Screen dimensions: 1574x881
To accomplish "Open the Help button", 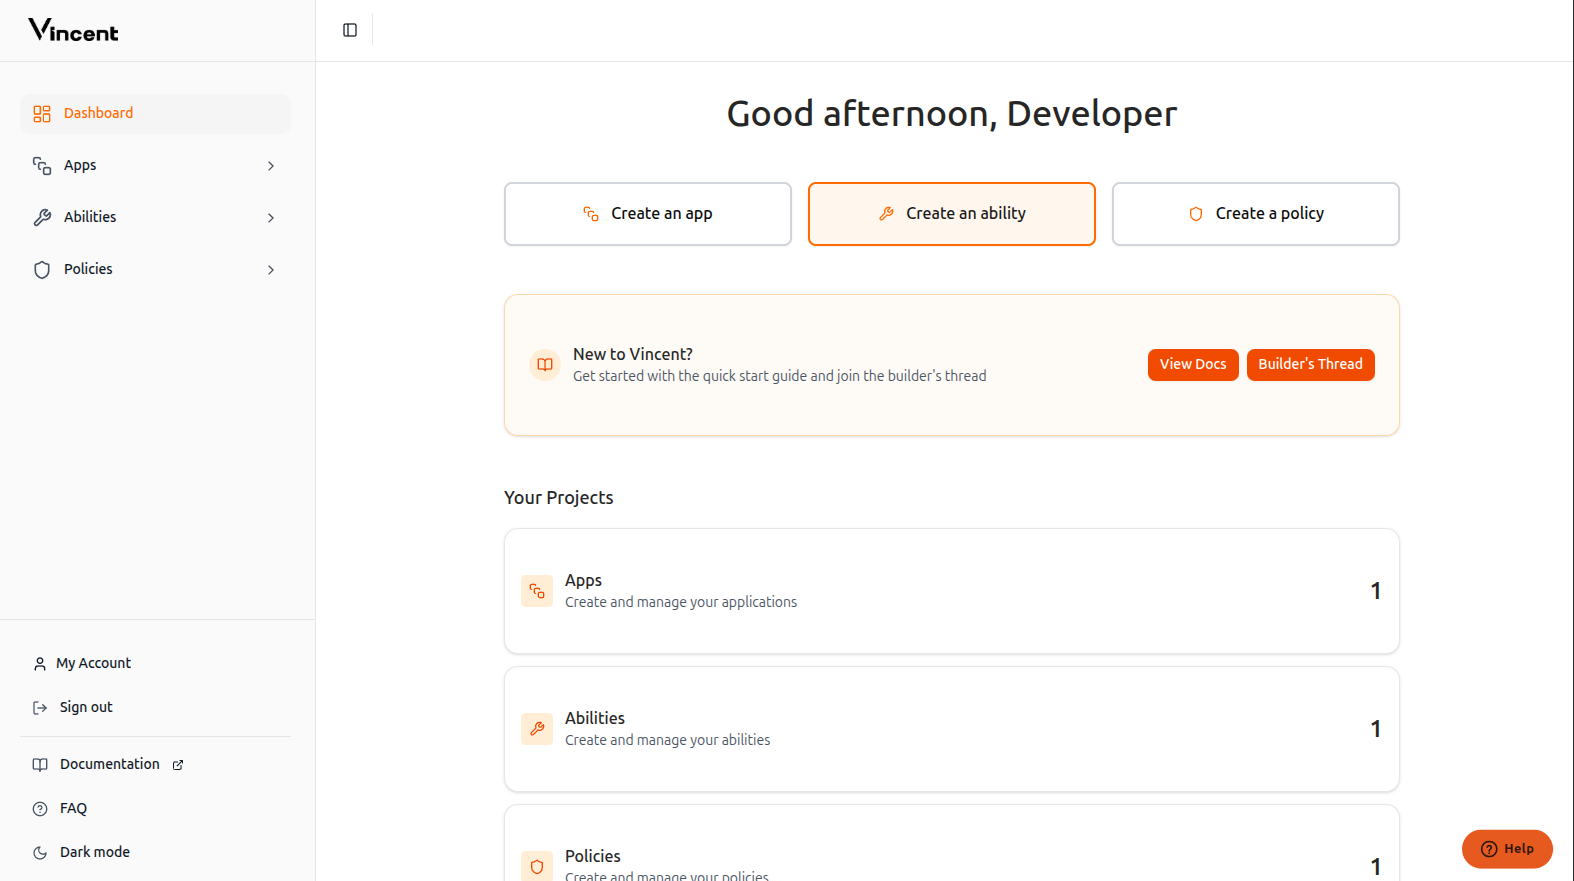I will [x=1507, y=849].
